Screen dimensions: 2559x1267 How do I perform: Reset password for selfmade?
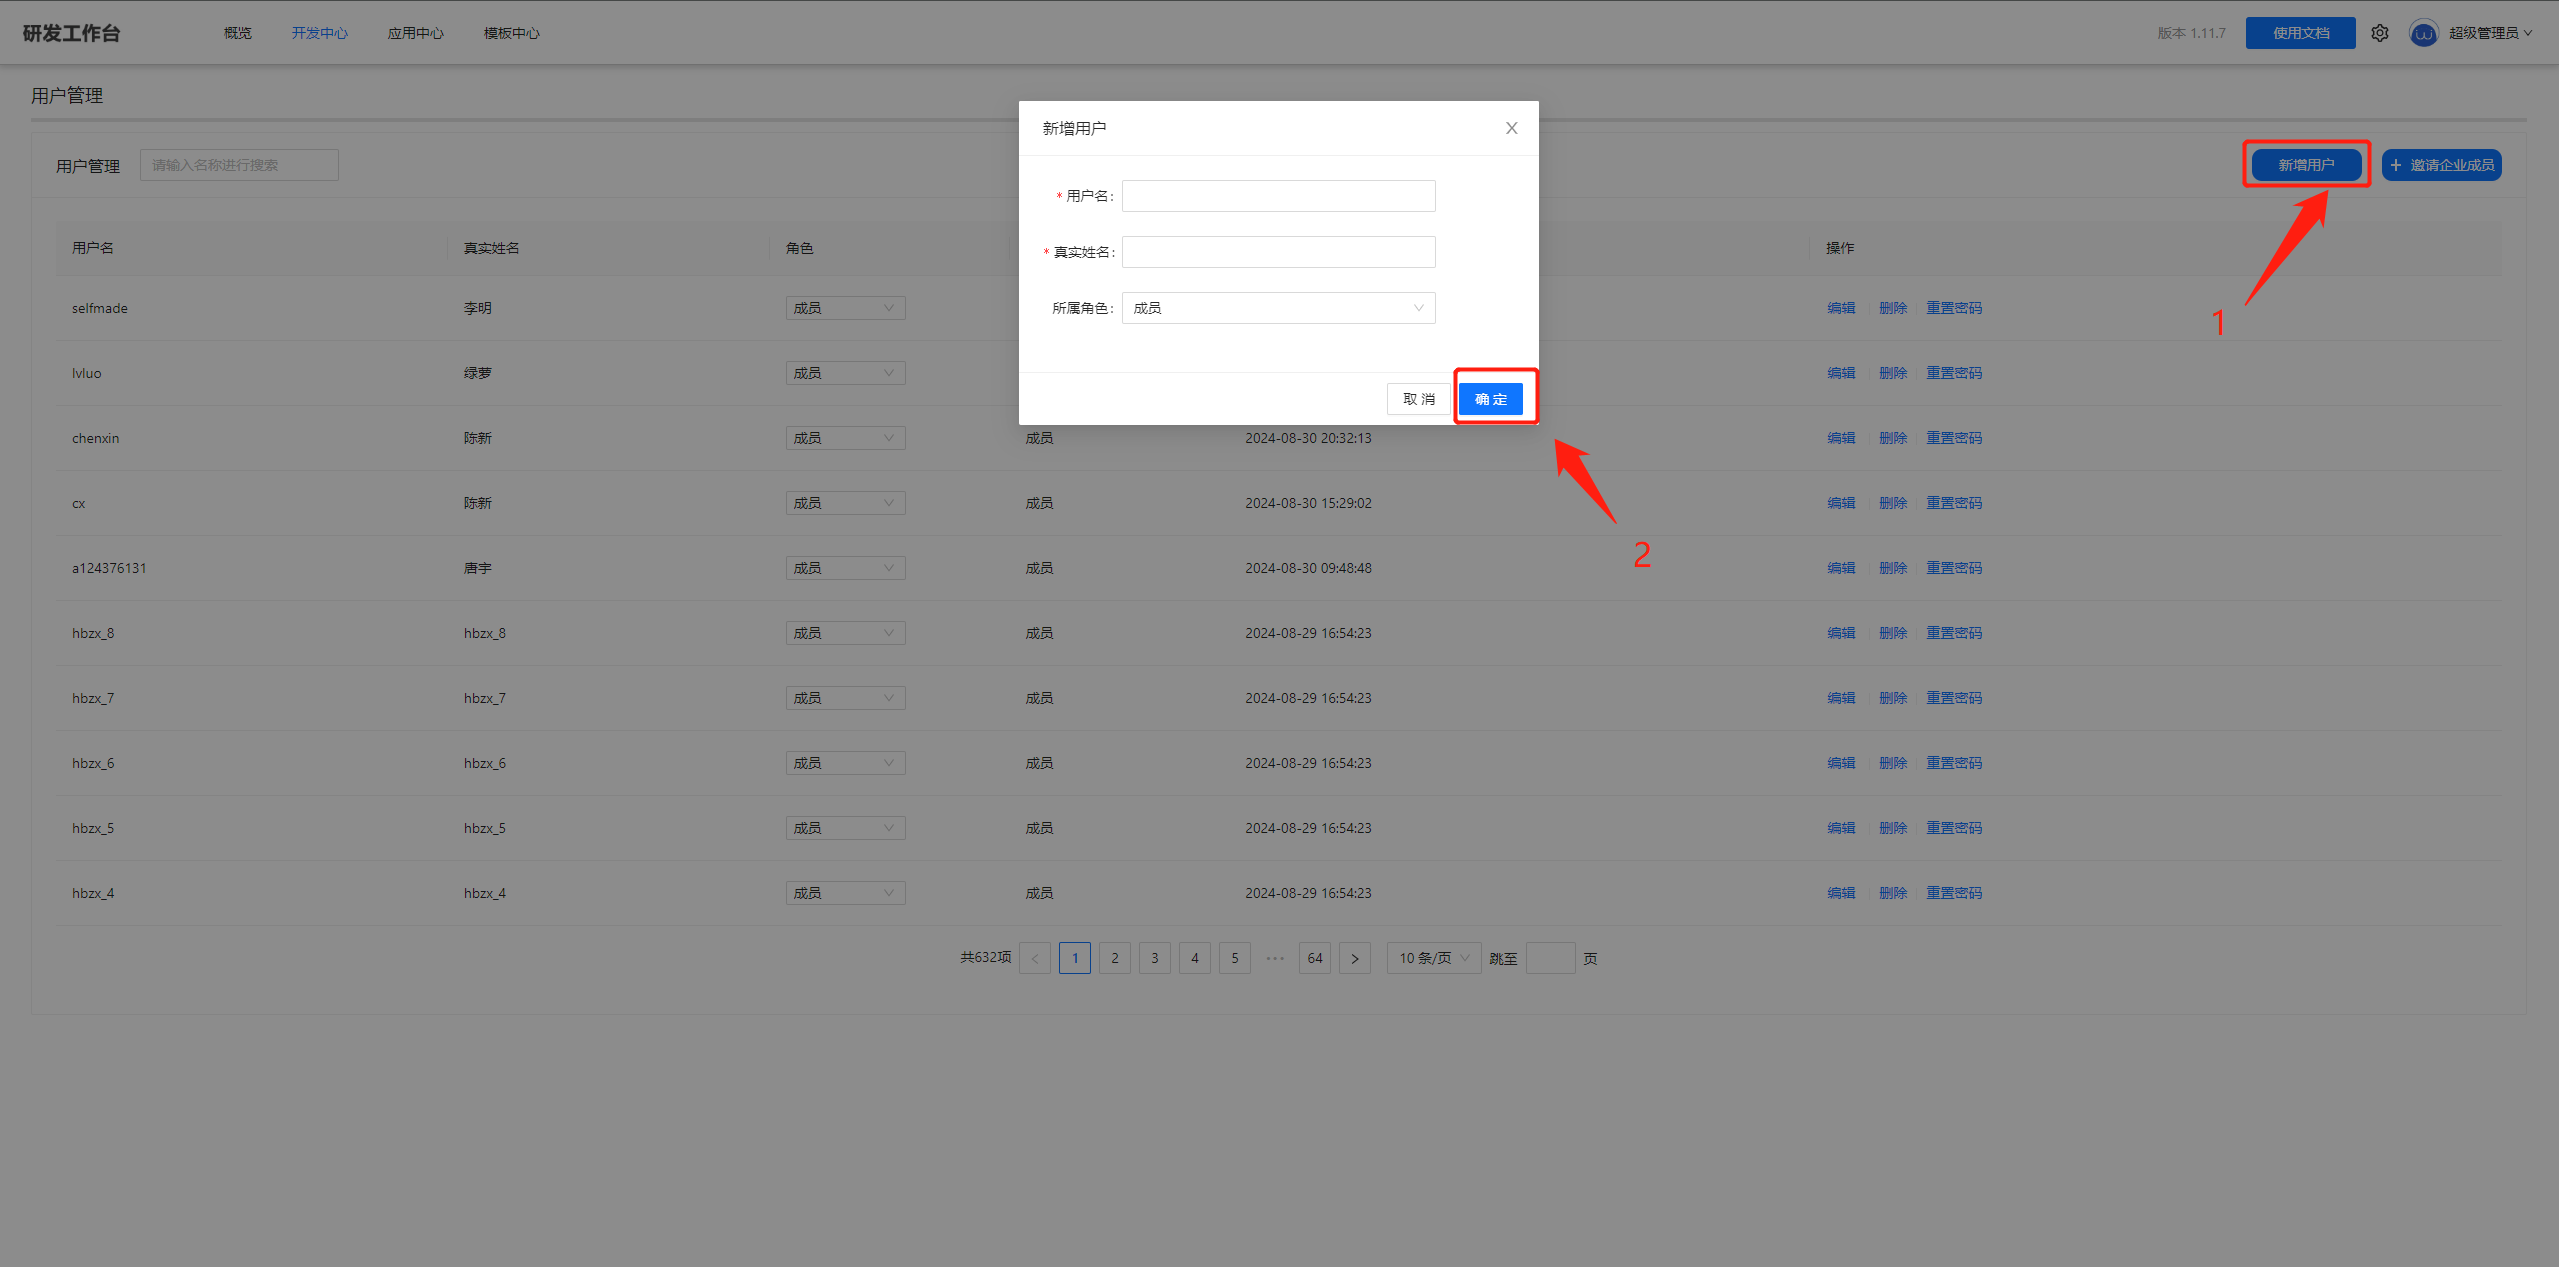[x=1954, y=308]
